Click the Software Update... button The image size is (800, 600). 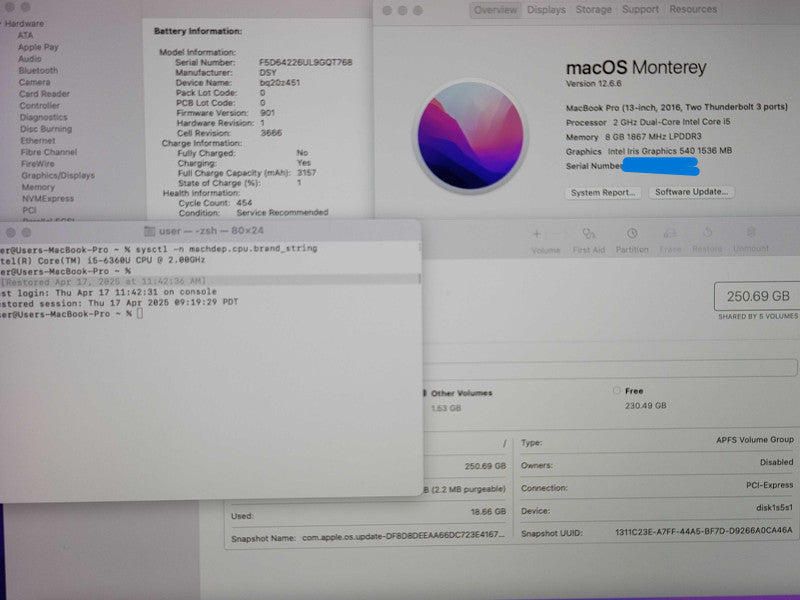[x=691, y=192]
